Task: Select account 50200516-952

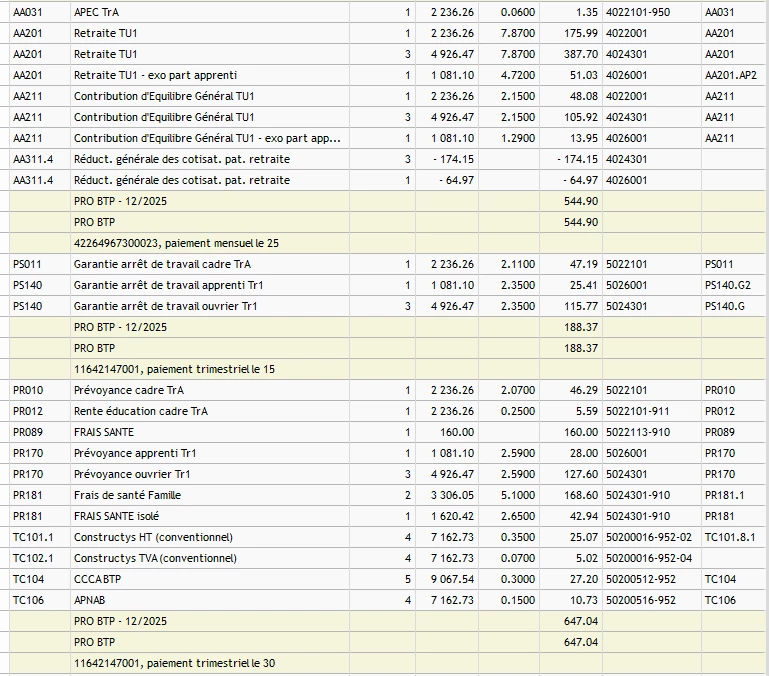Action: click(x=641, y=600)
